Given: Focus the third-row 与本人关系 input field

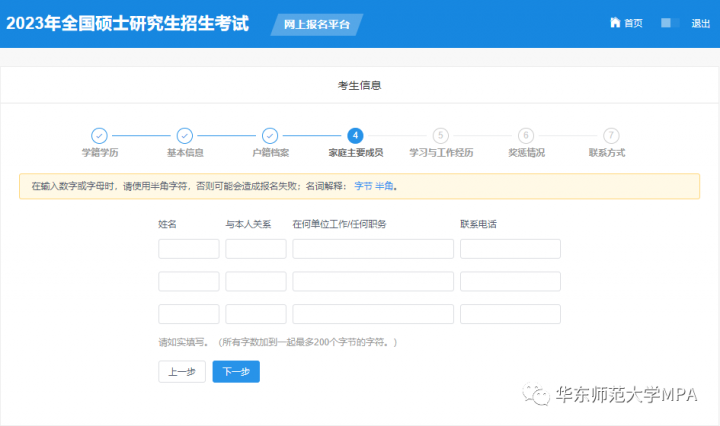Looking at the screenshot, I should 256,314.
